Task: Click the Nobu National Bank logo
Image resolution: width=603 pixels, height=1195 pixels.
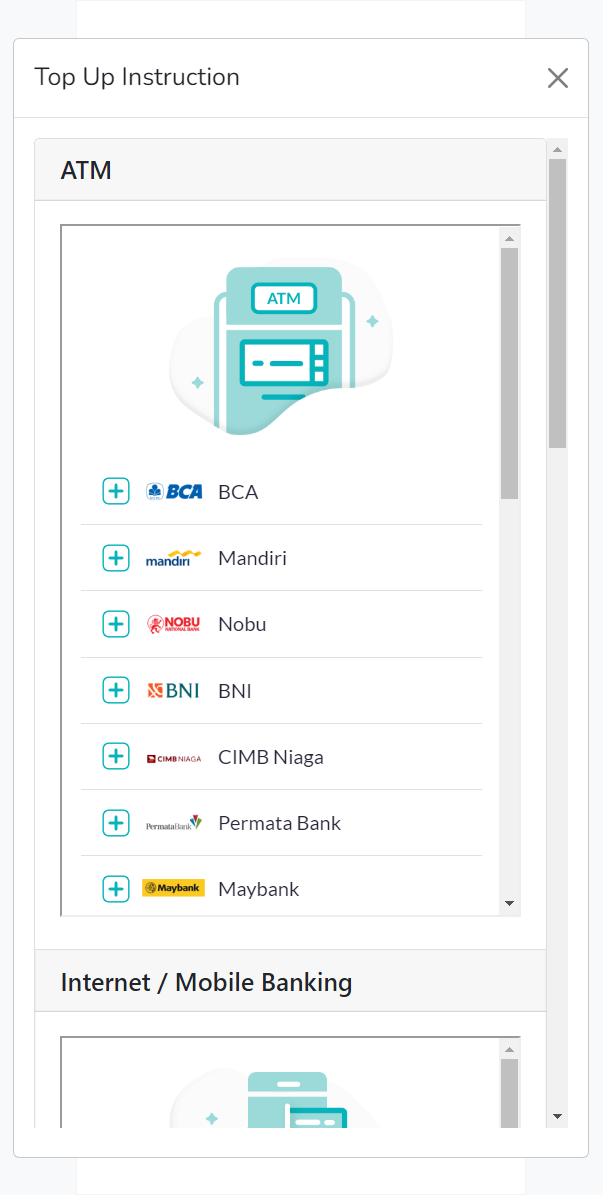Action: click(174, 624)
